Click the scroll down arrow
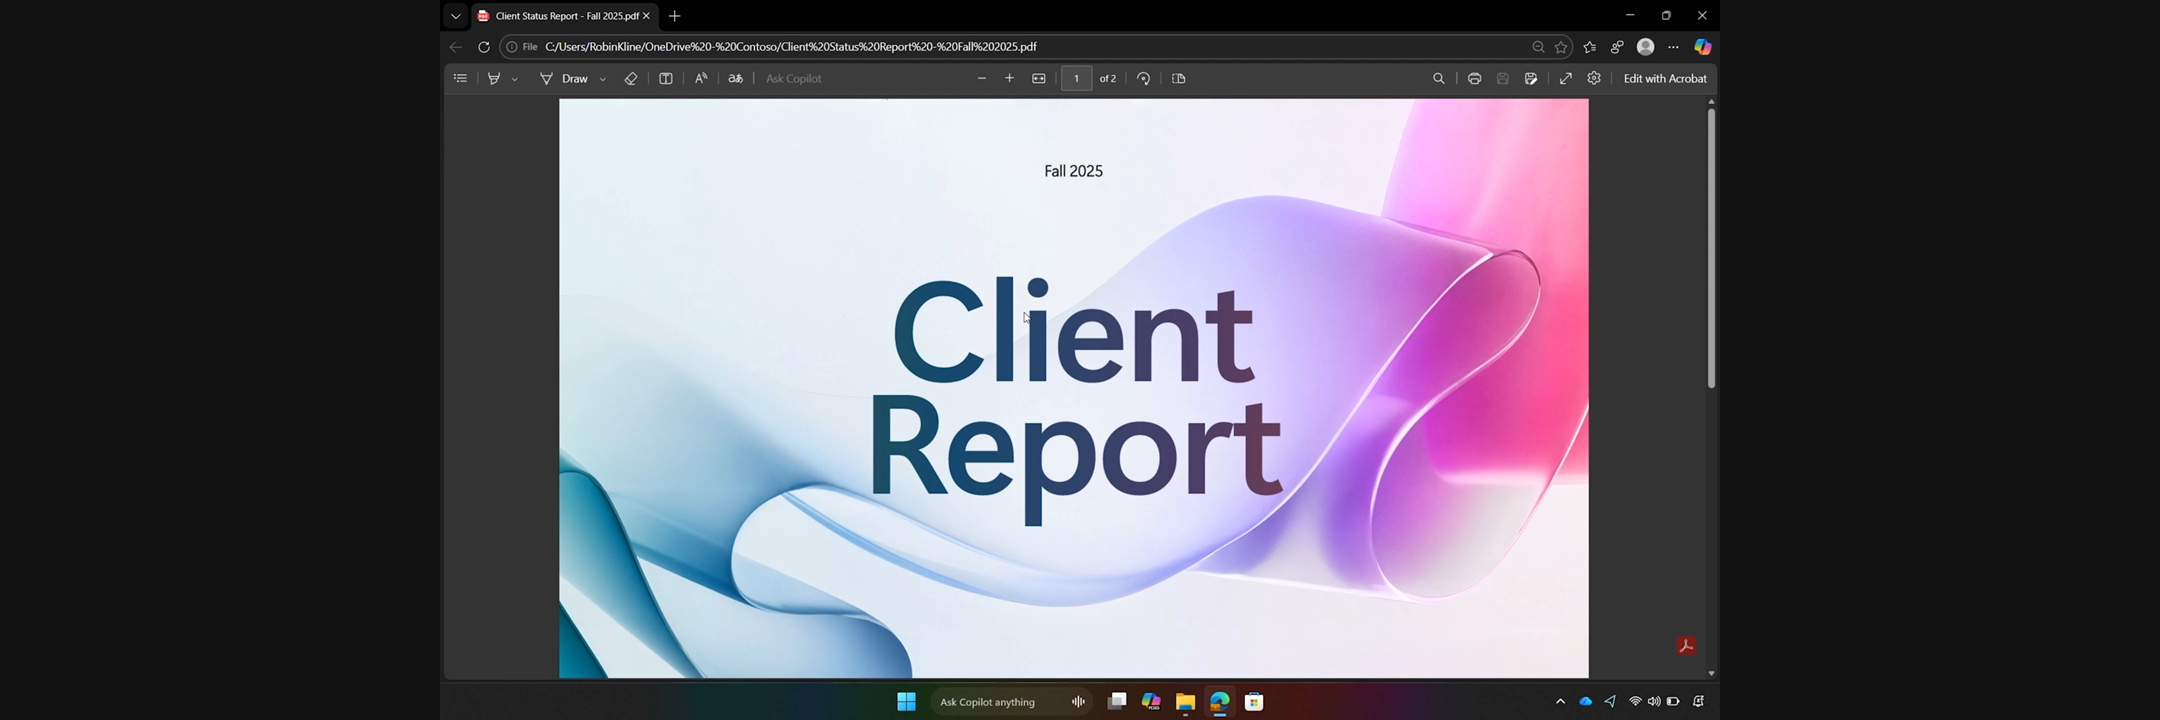This screenshot has width=2160, height=720. pos(1711,673)
